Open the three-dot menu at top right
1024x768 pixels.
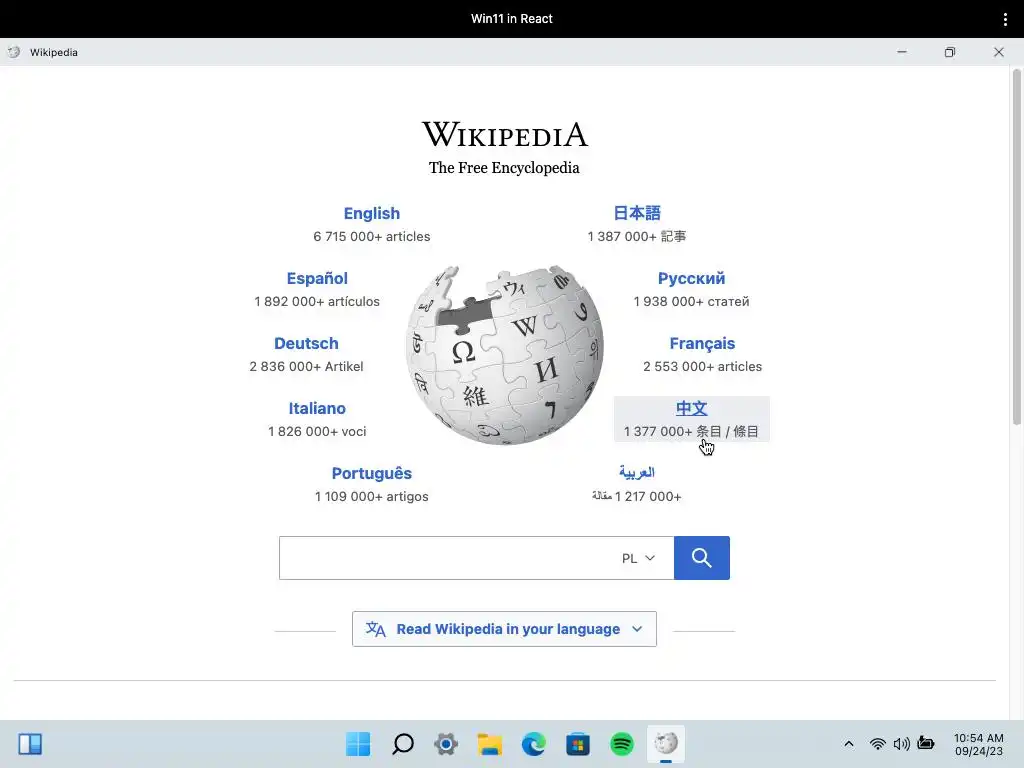click(x=1005, y=19)
